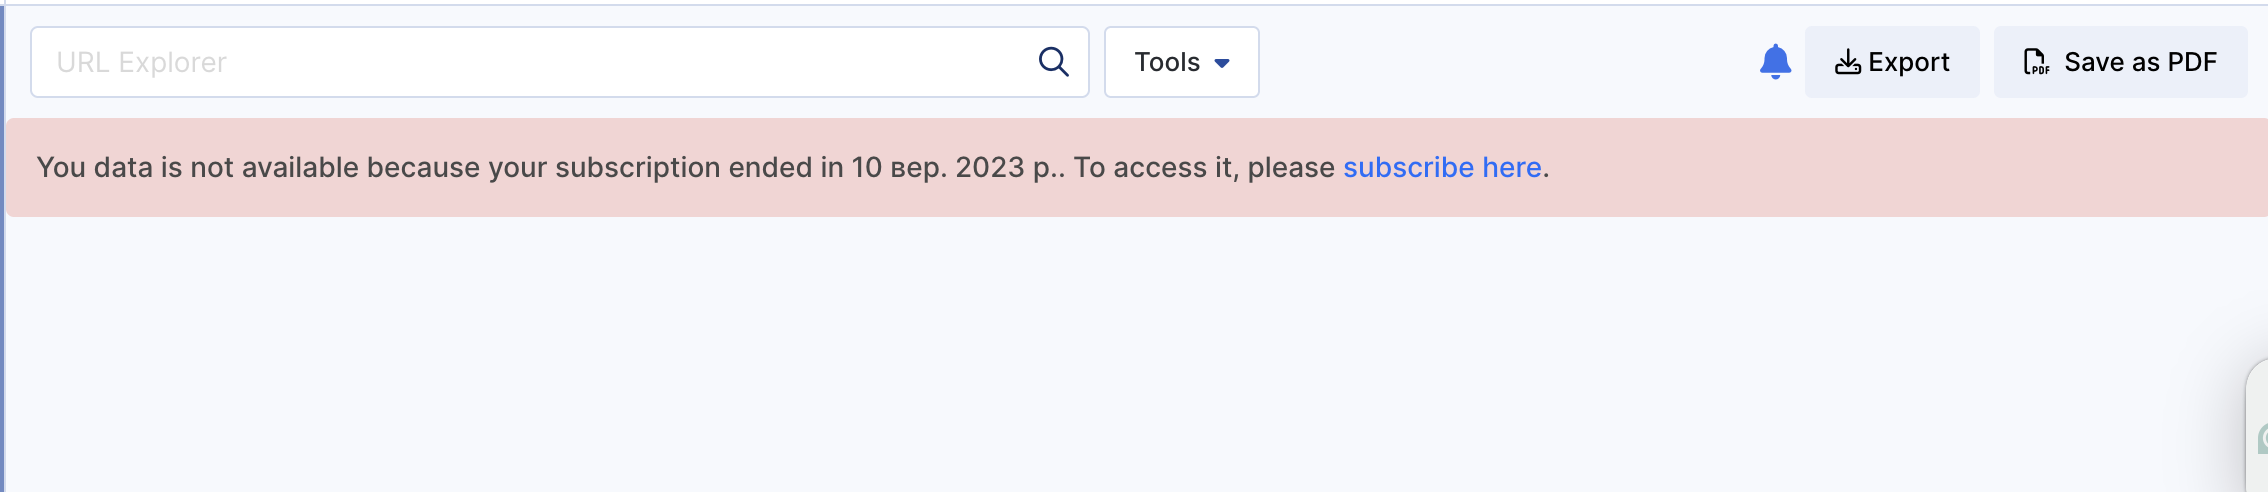This screenshot has width=2268, height=492.
Task: Click the magnifying glass search icon
Action: (x=1053, y=62)
